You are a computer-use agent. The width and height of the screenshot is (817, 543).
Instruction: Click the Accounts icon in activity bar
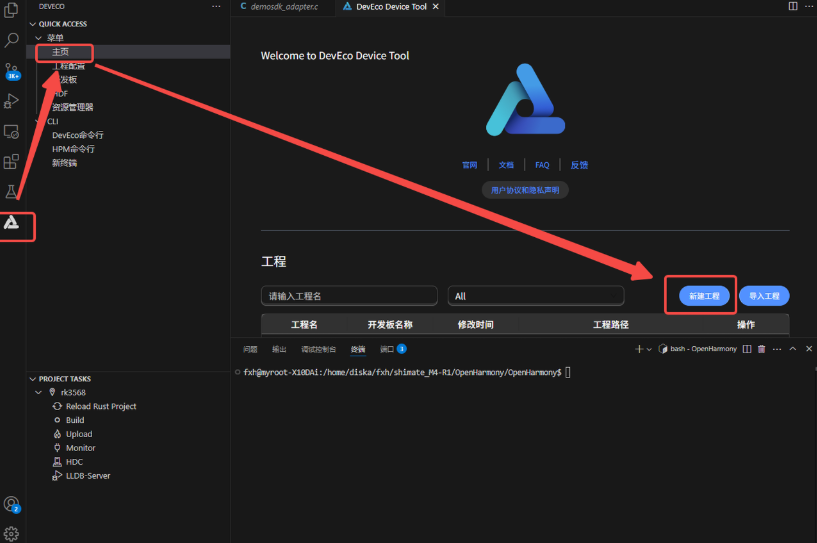12,504
